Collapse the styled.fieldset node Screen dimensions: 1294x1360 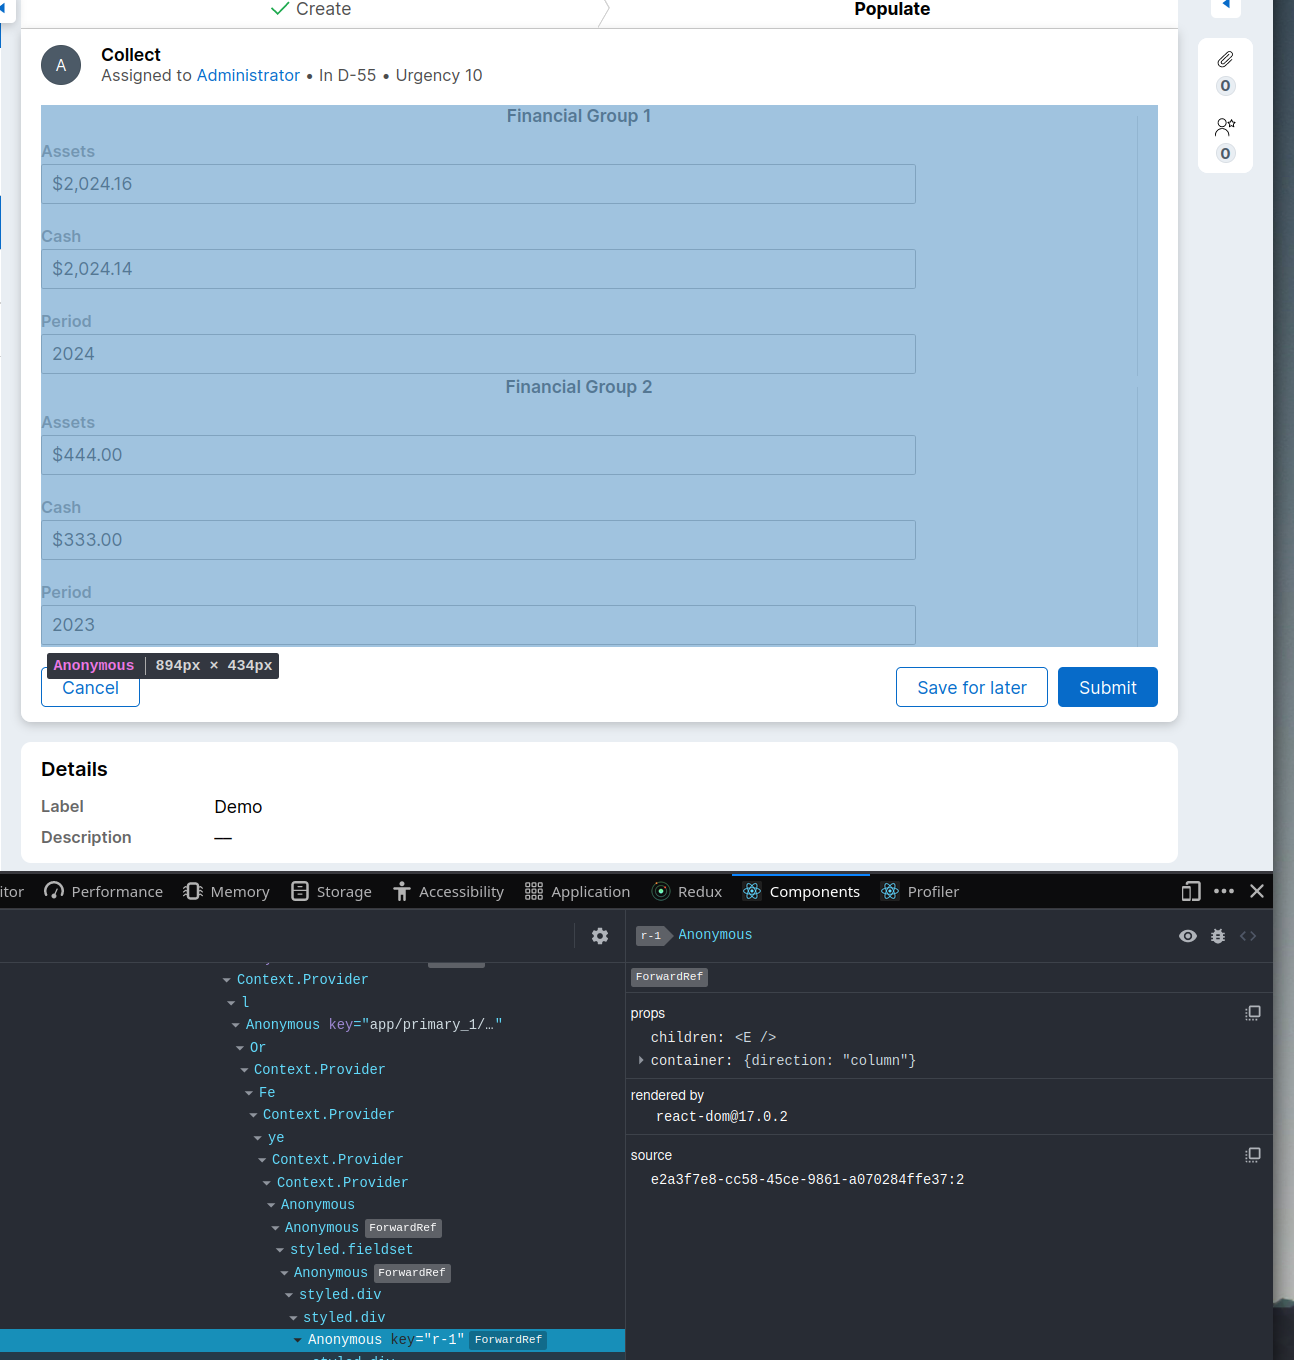[280, 1250]
